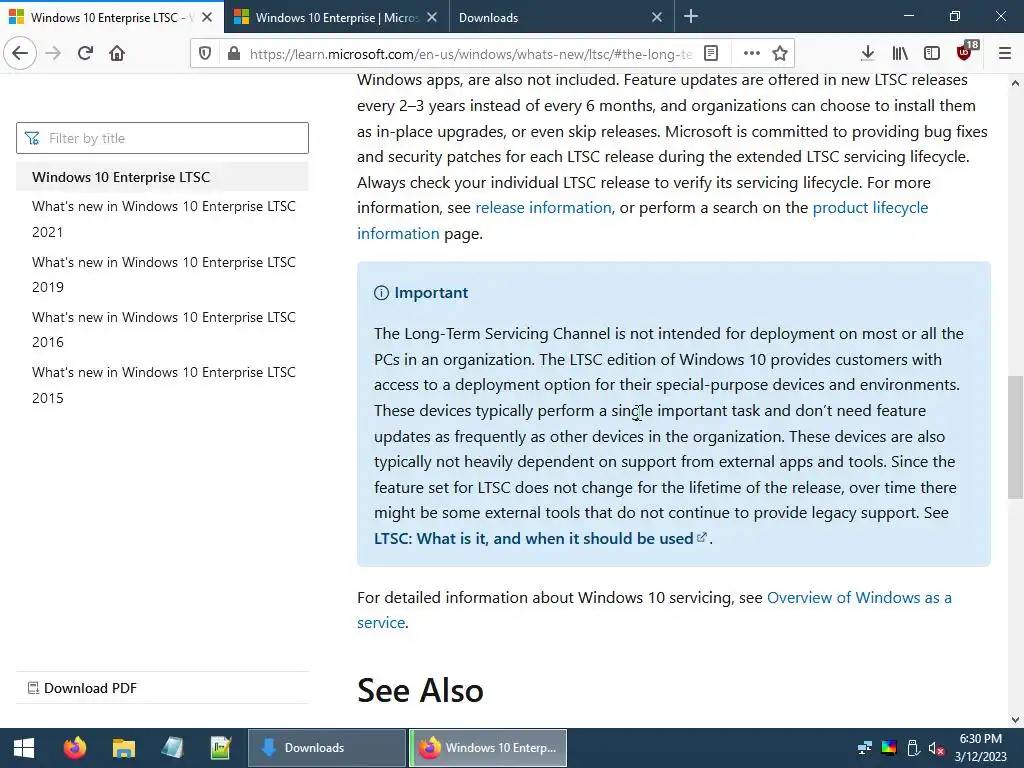Open LTSC: What is it link
Image resolution: width=1024 pixels, height=768 pixels.
(x=534, y=539)
